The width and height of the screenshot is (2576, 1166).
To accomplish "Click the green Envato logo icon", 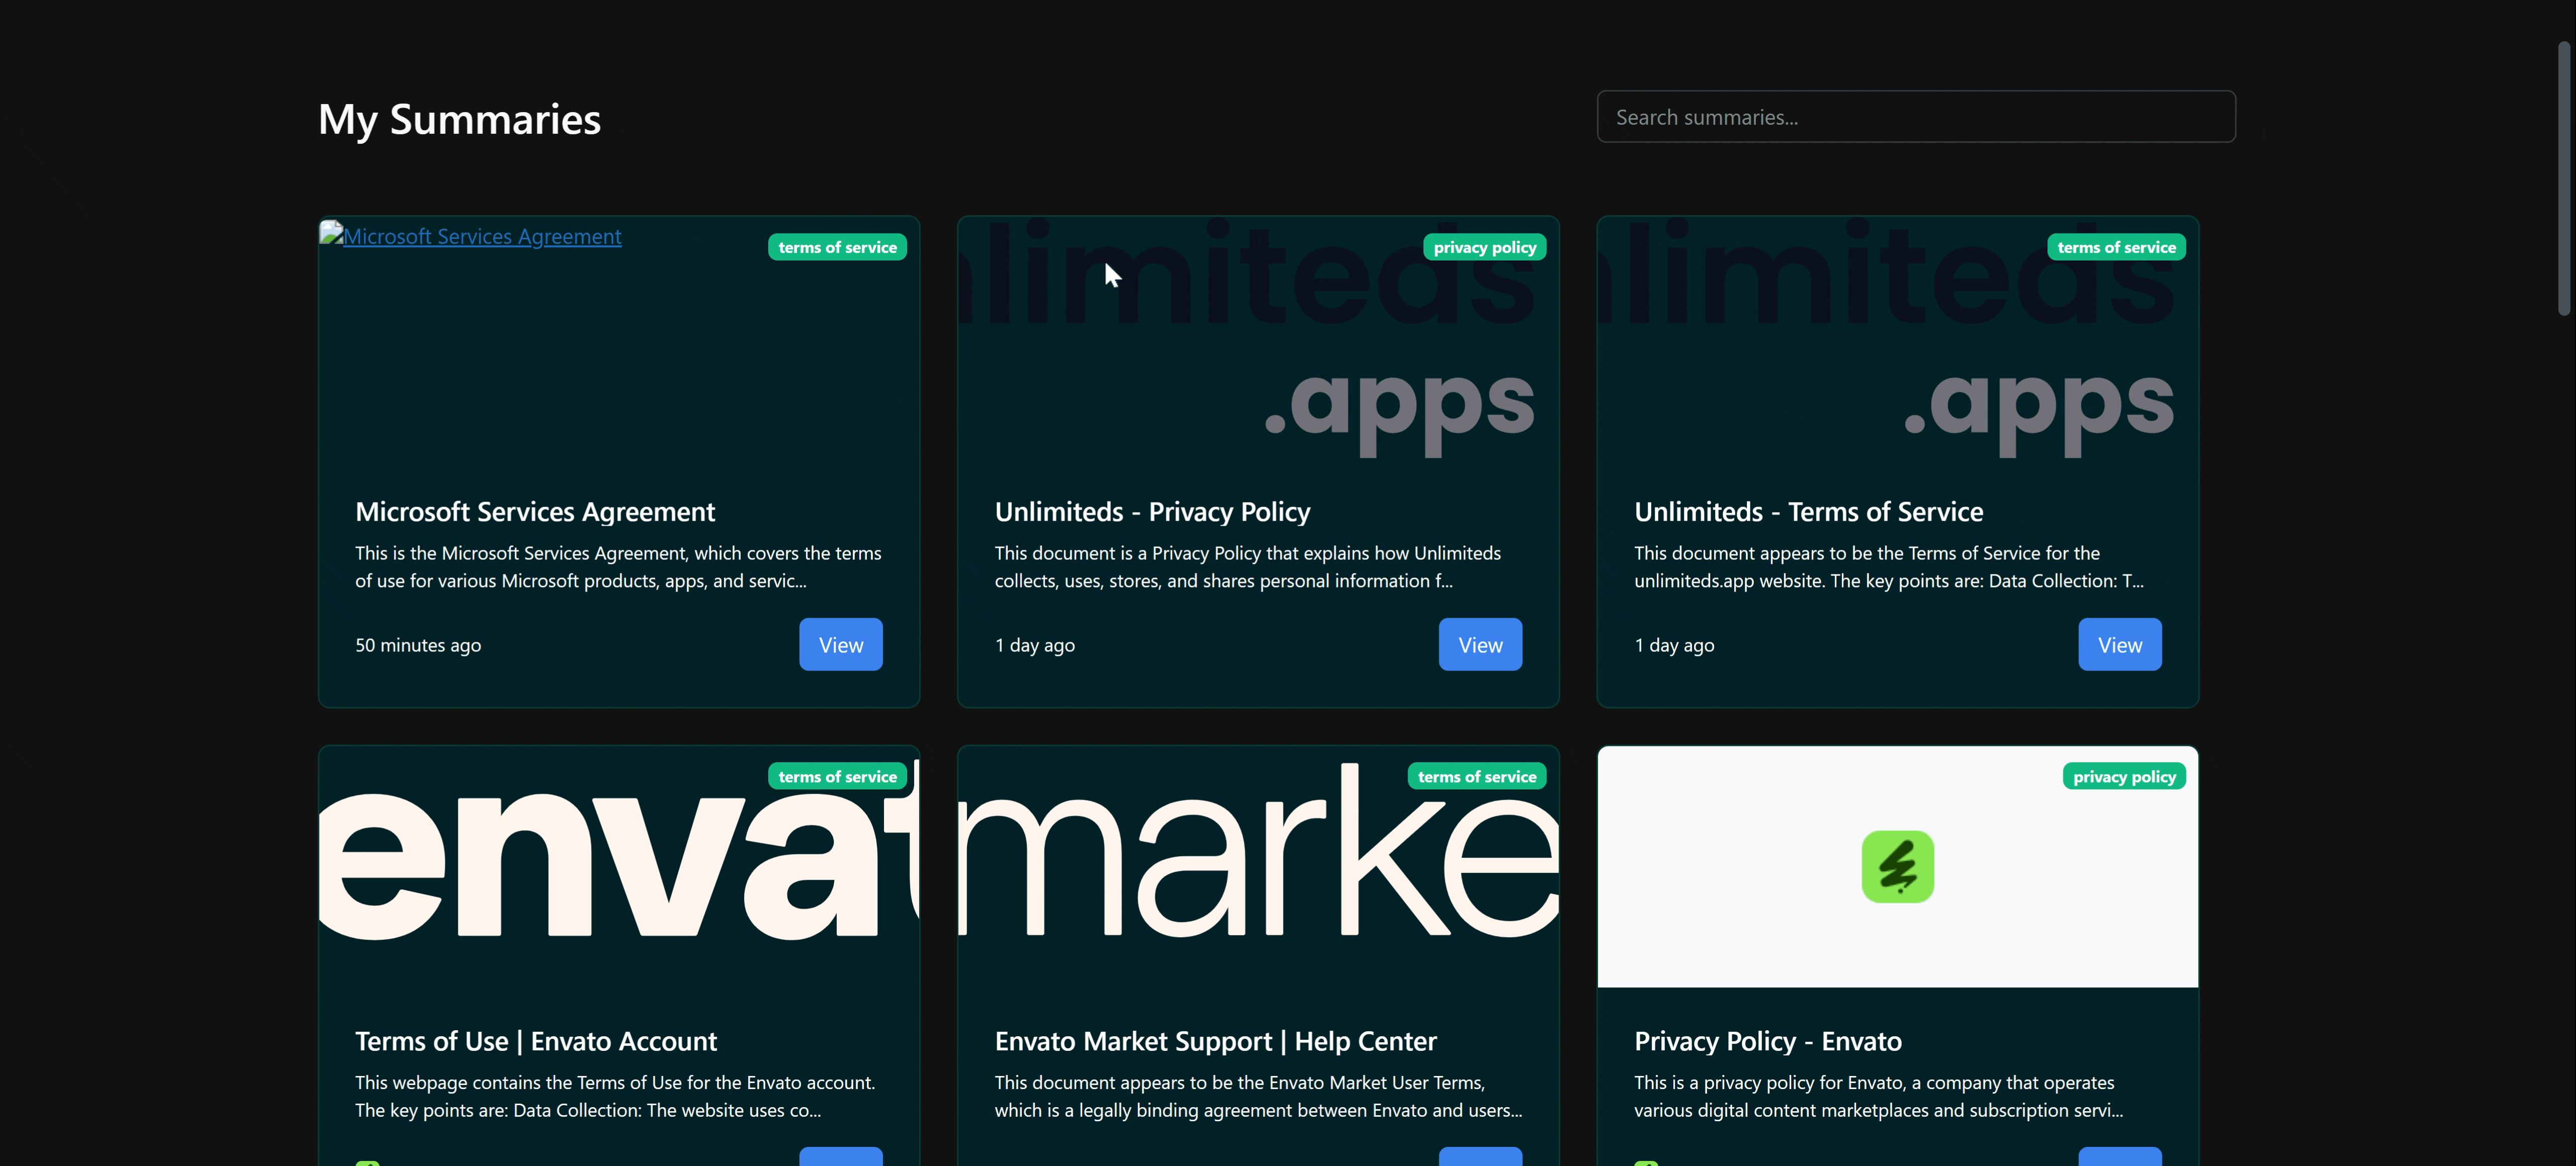I will tap(1897, 867).
